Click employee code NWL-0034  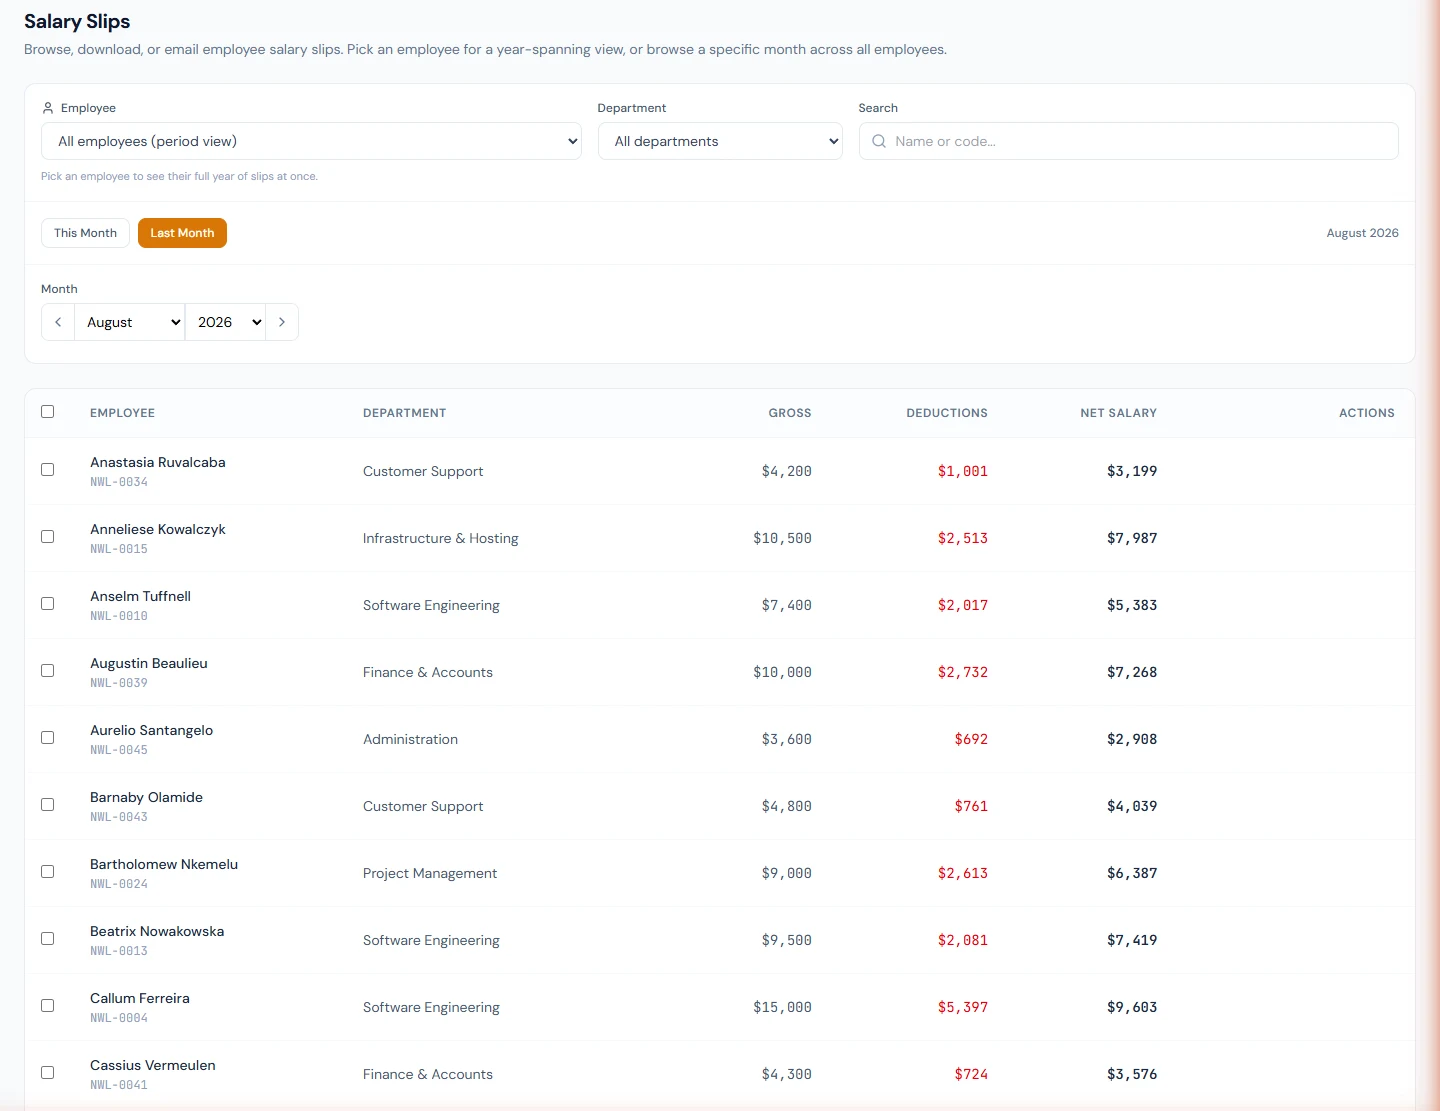pos(119,482)
